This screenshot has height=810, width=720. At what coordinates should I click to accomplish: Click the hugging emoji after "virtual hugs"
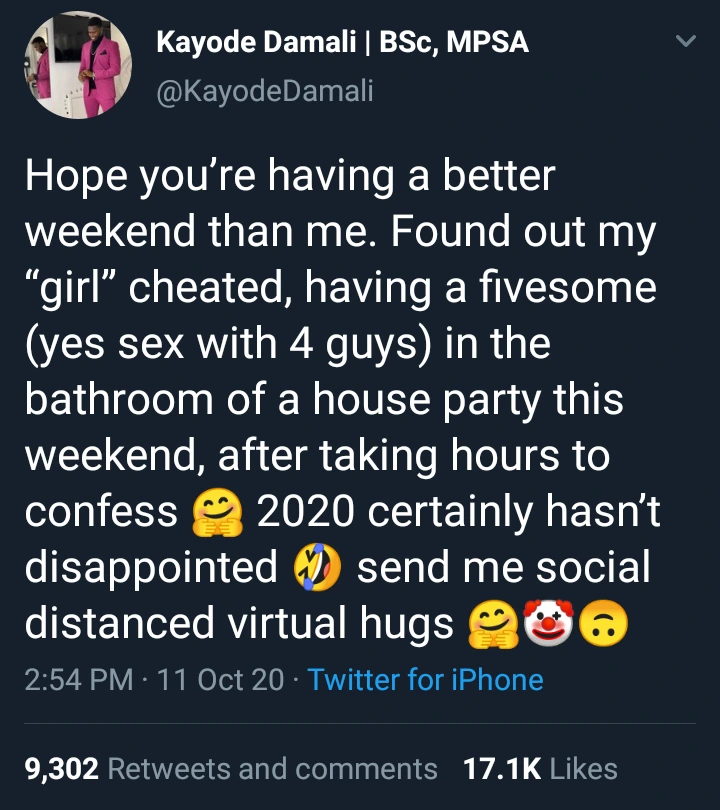(489, 625)
